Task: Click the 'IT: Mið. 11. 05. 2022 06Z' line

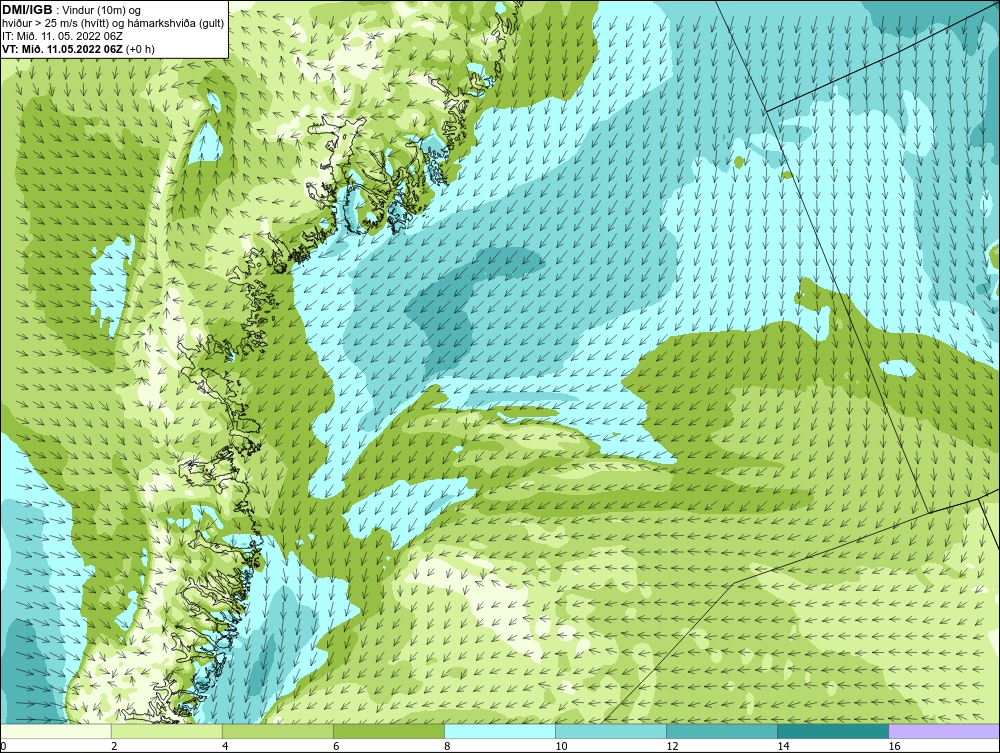Action: (62, 36)
